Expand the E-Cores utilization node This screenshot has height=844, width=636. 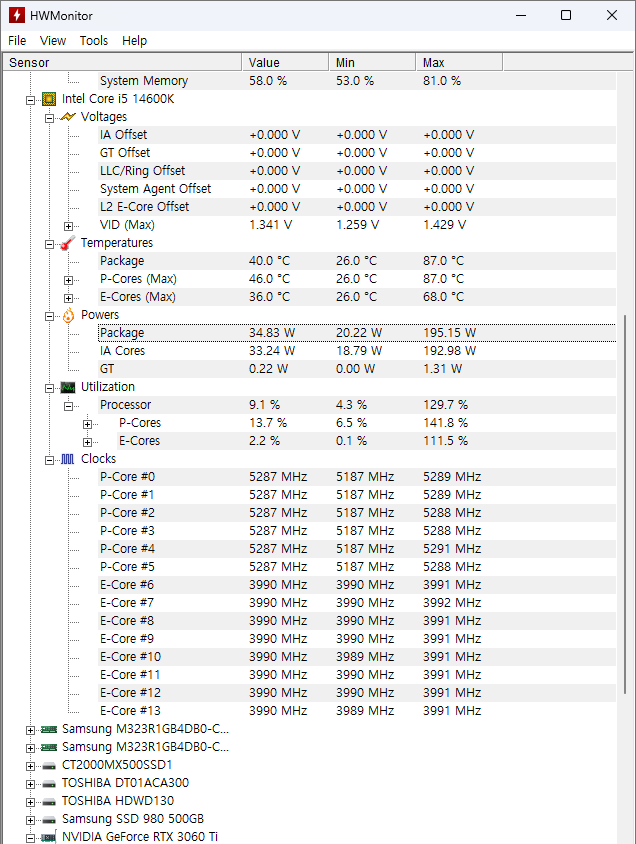[87, 442]
